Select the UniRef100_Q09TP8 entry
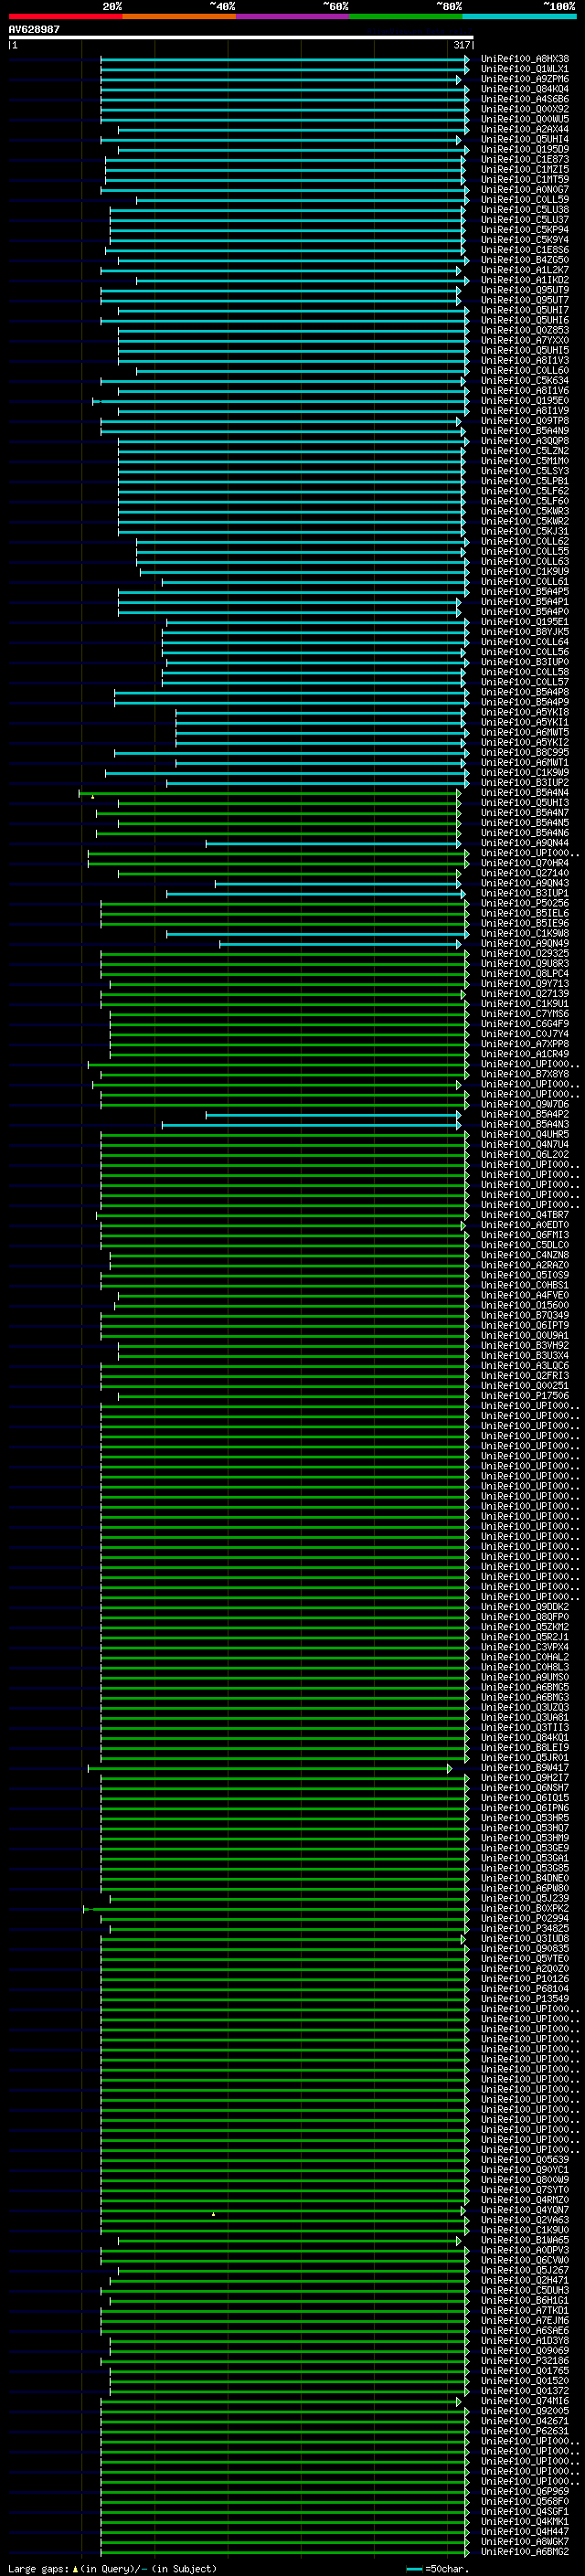The image size is (585, 2576). click(x=525, y=421)
